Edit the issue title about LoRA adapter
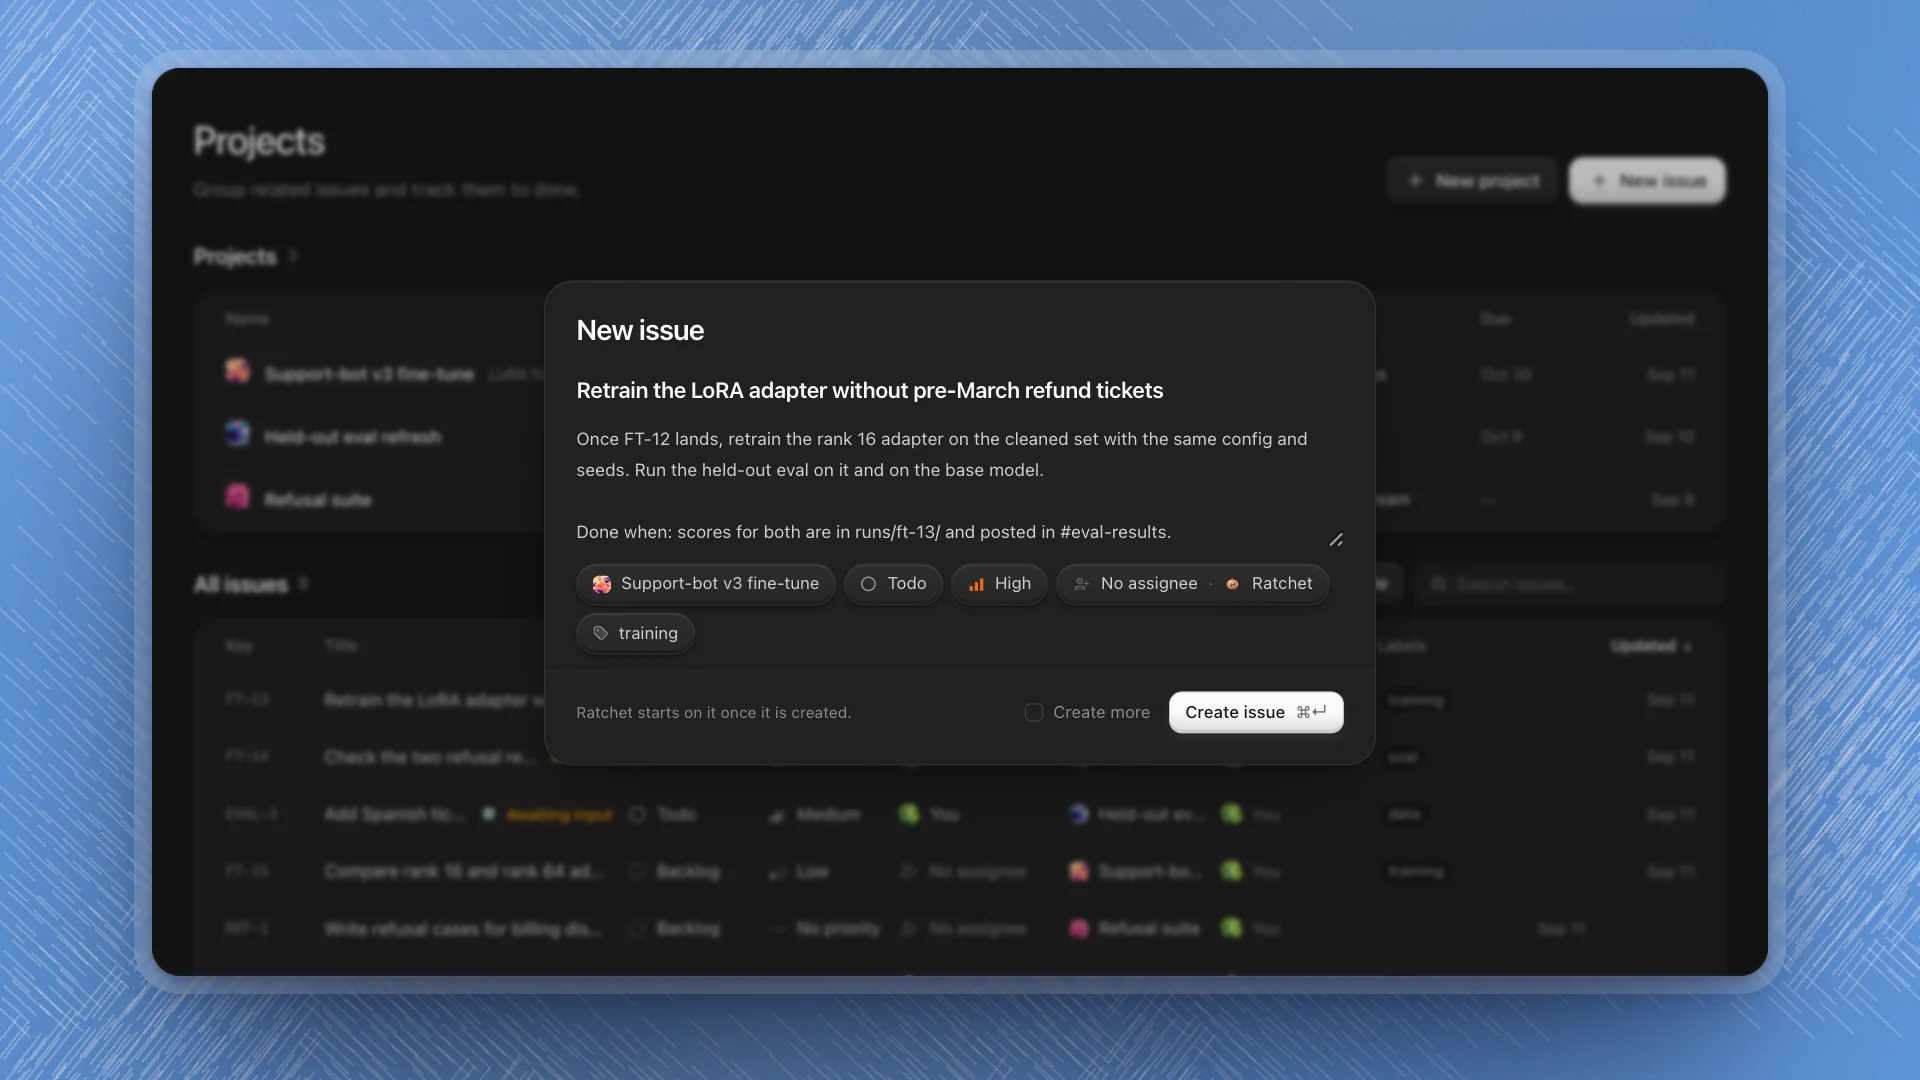The height and width of the screenshot is (1080, 1920). click(870, 390)
